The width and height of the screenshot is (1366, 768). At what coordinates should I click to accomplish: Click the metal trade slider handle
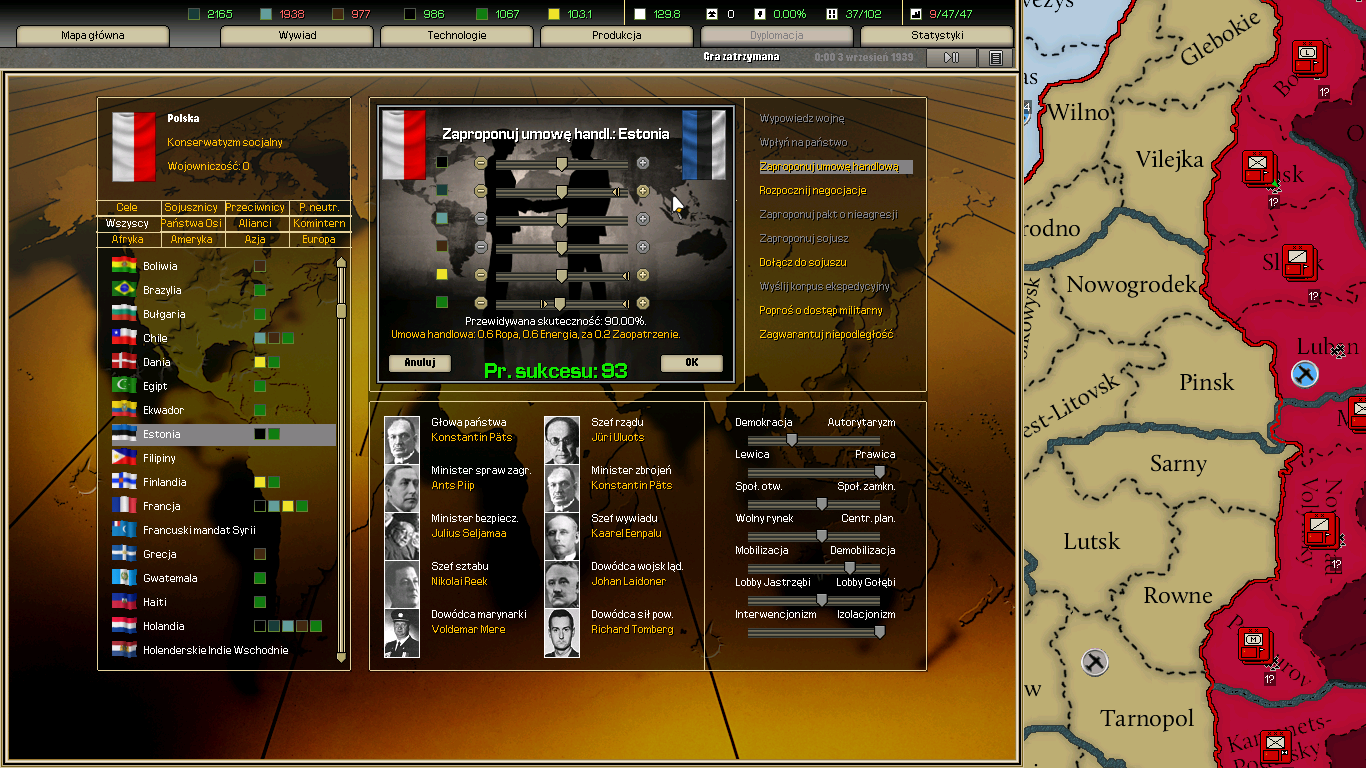561,219
